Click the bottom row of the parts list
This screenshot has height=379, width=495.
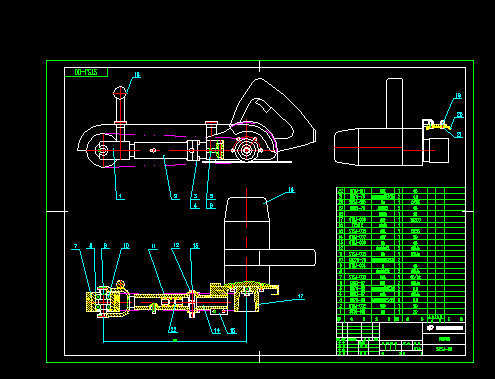click(x=401, y=312)
